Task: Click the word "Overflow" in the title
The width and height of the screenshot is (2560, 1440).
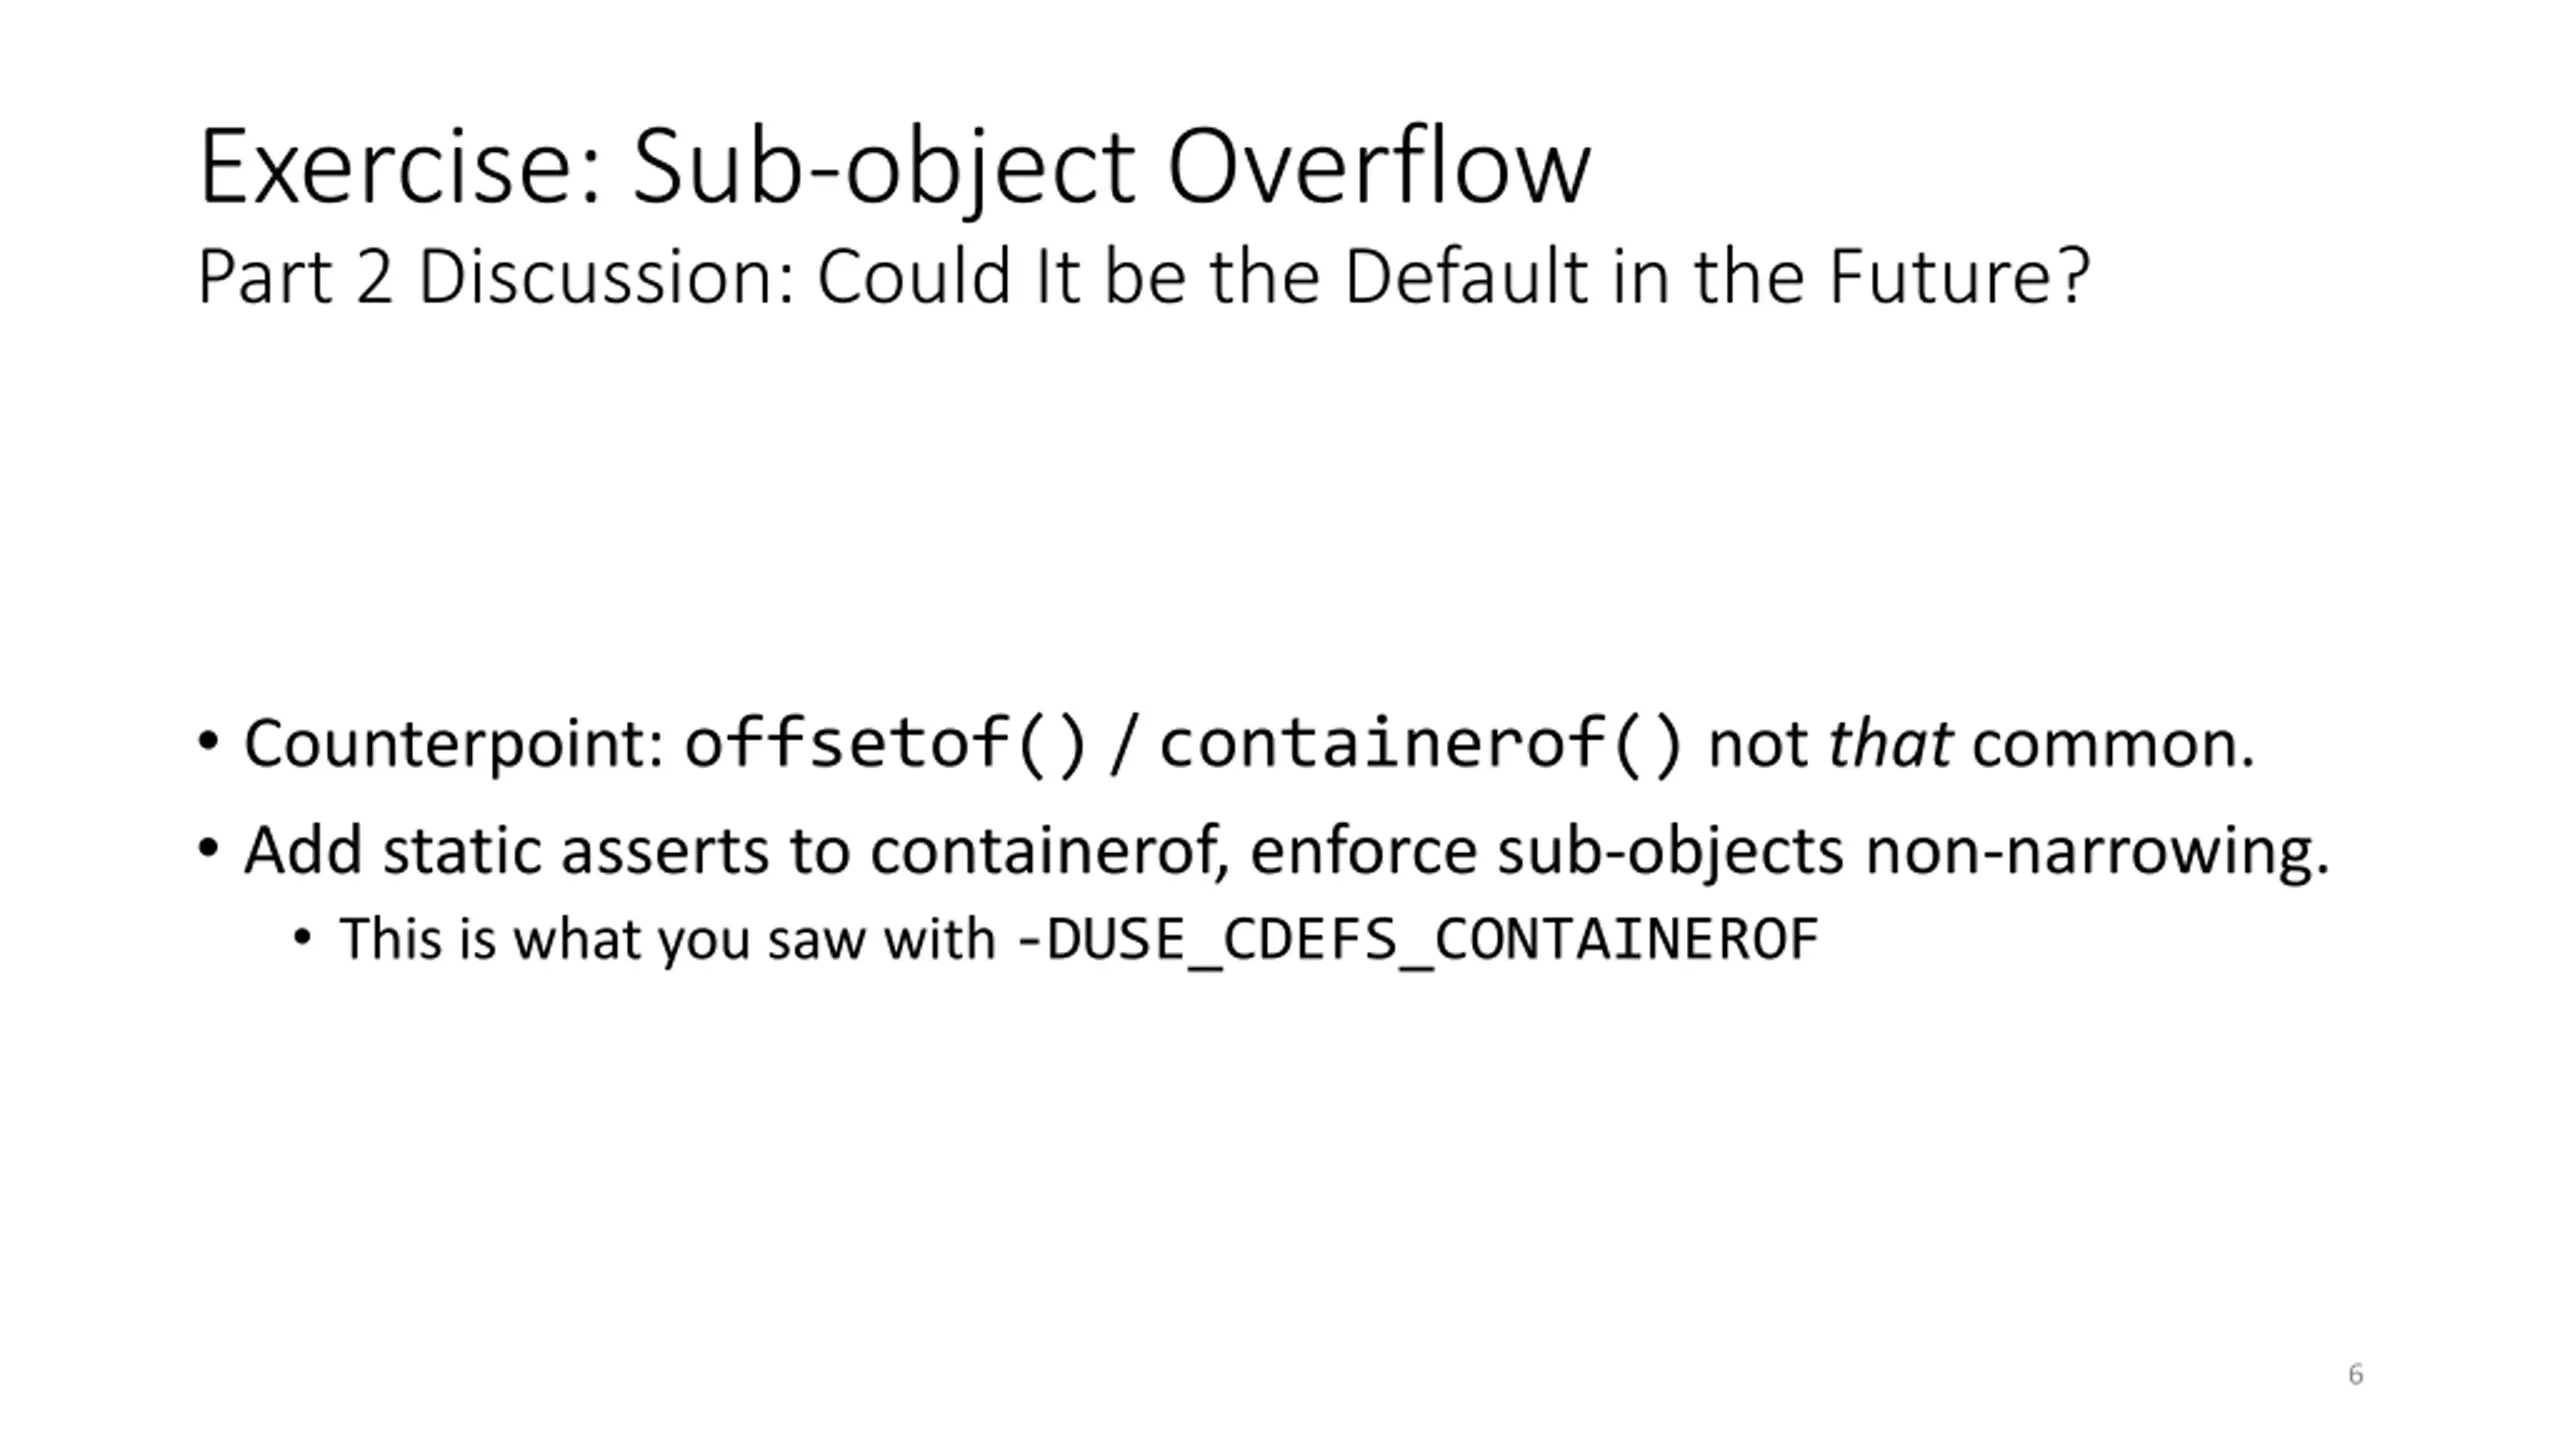Action: [x=1379, y=168]
